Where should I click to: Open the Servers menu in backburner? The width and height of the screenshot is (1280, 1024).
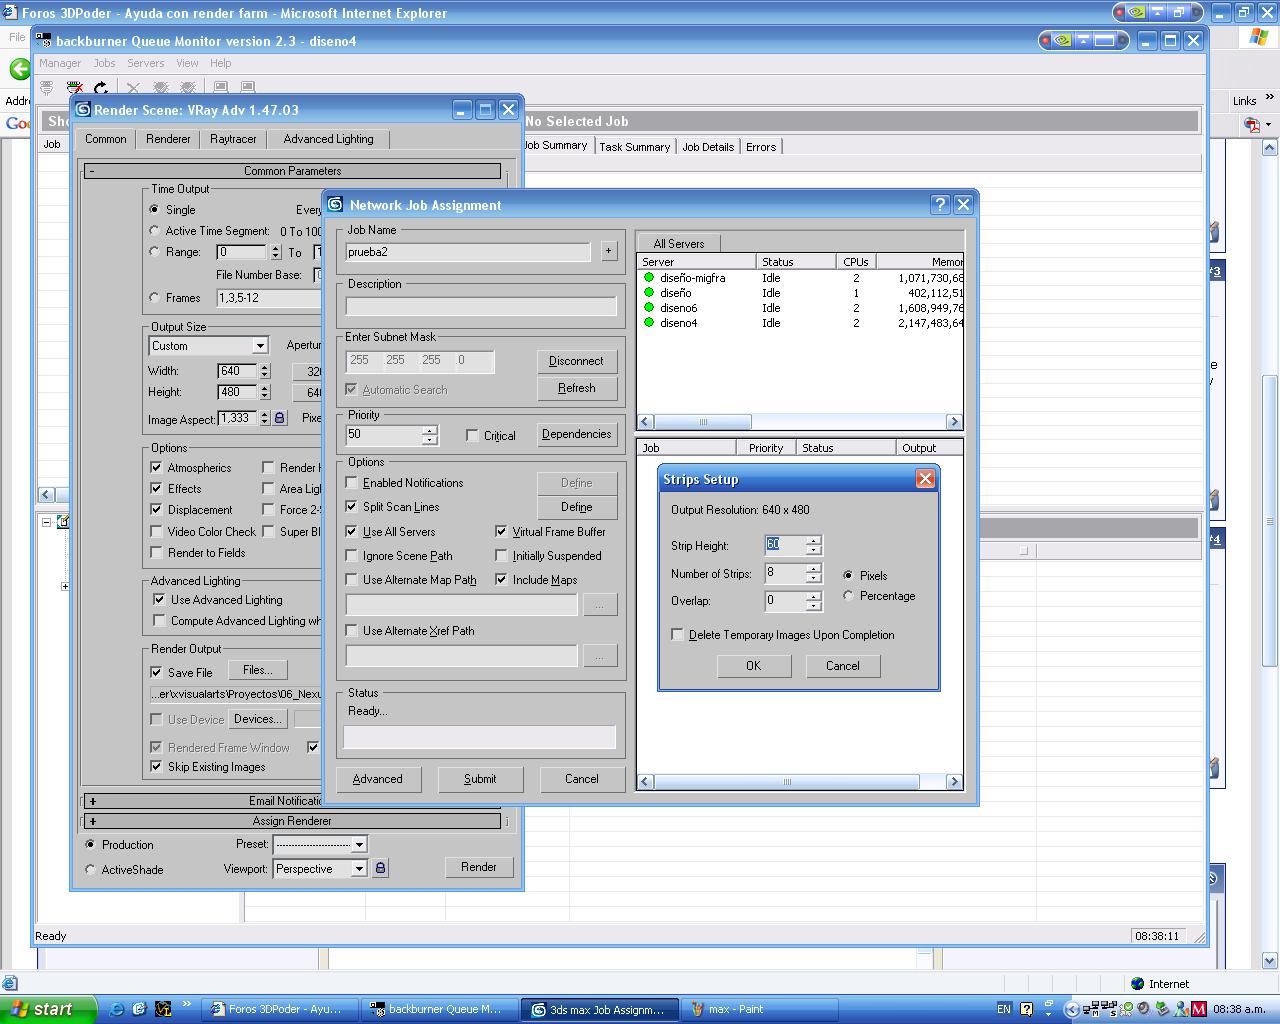pos(145,63)
